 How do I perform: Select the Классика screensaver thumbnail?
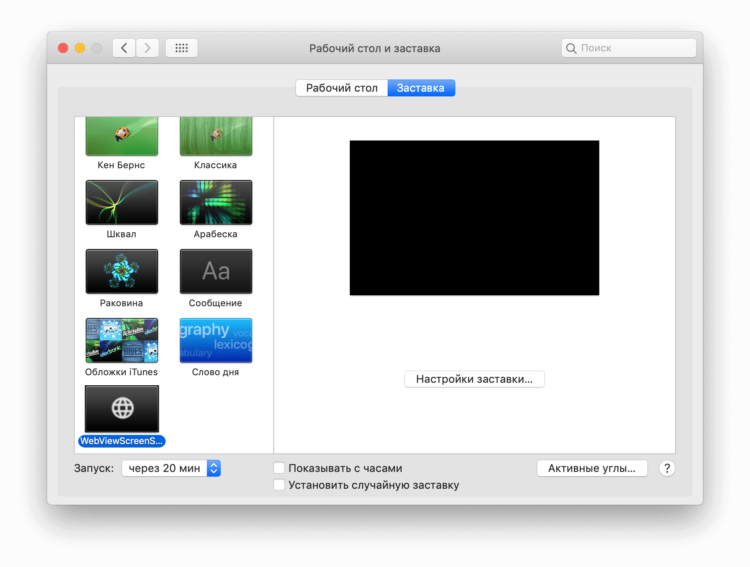216,136
